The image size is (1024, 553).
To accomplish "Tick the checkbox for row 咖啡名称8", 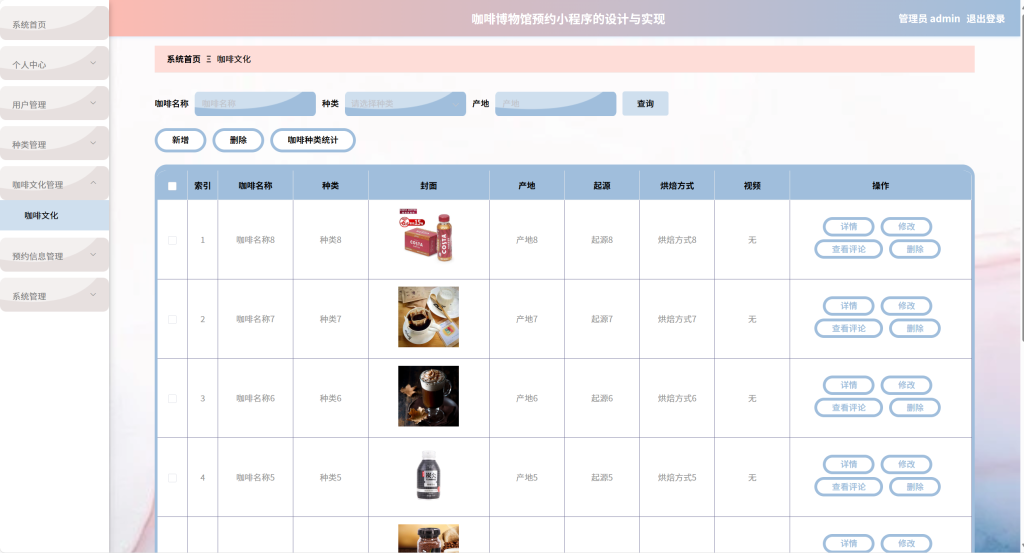I will coord(172,240).
